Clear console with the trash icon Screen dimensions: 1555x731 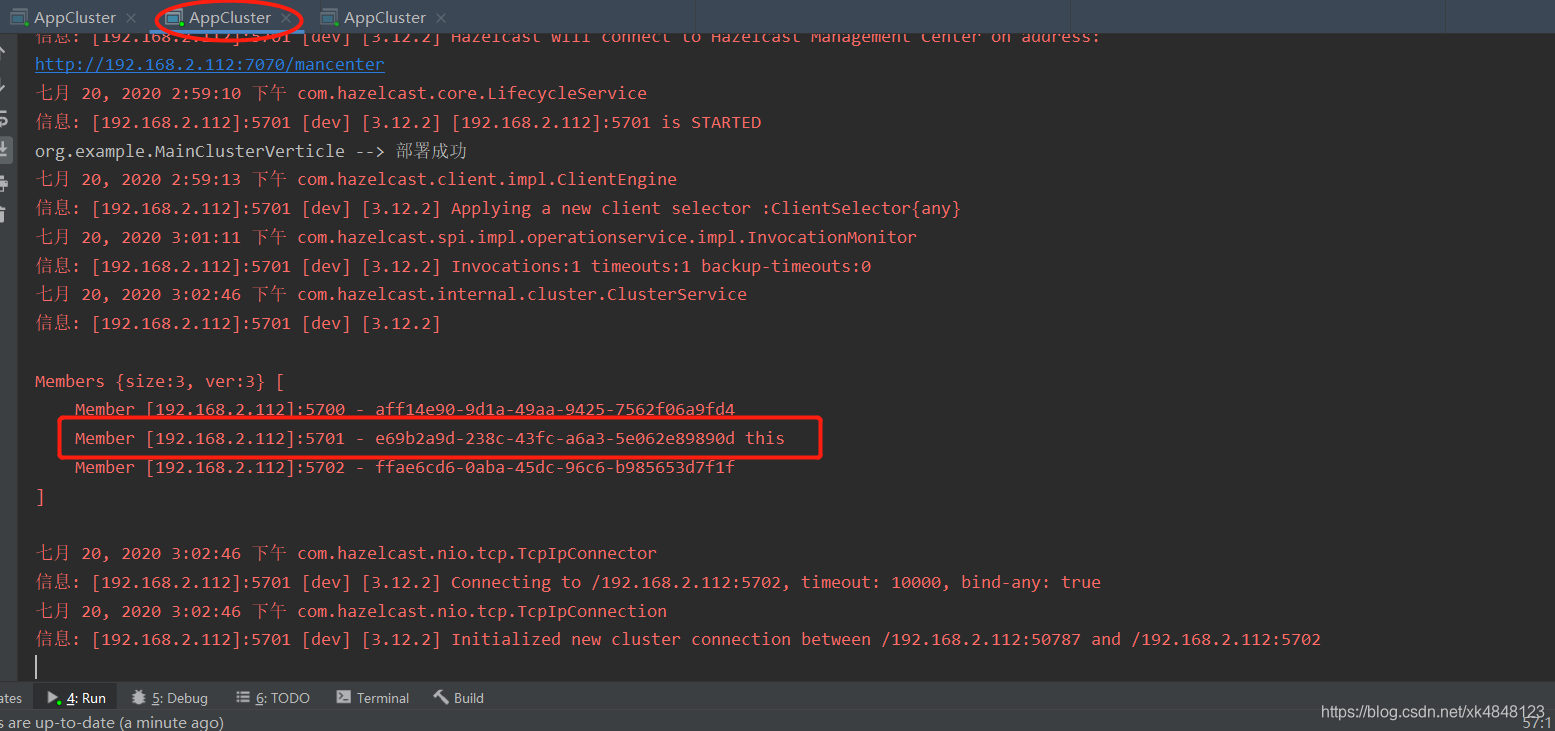click(x=4, y=214)
